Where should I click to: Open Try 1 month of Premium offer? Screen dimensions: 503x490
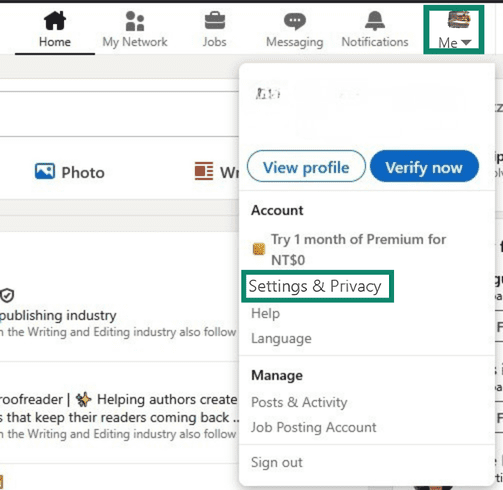(358, 249)
